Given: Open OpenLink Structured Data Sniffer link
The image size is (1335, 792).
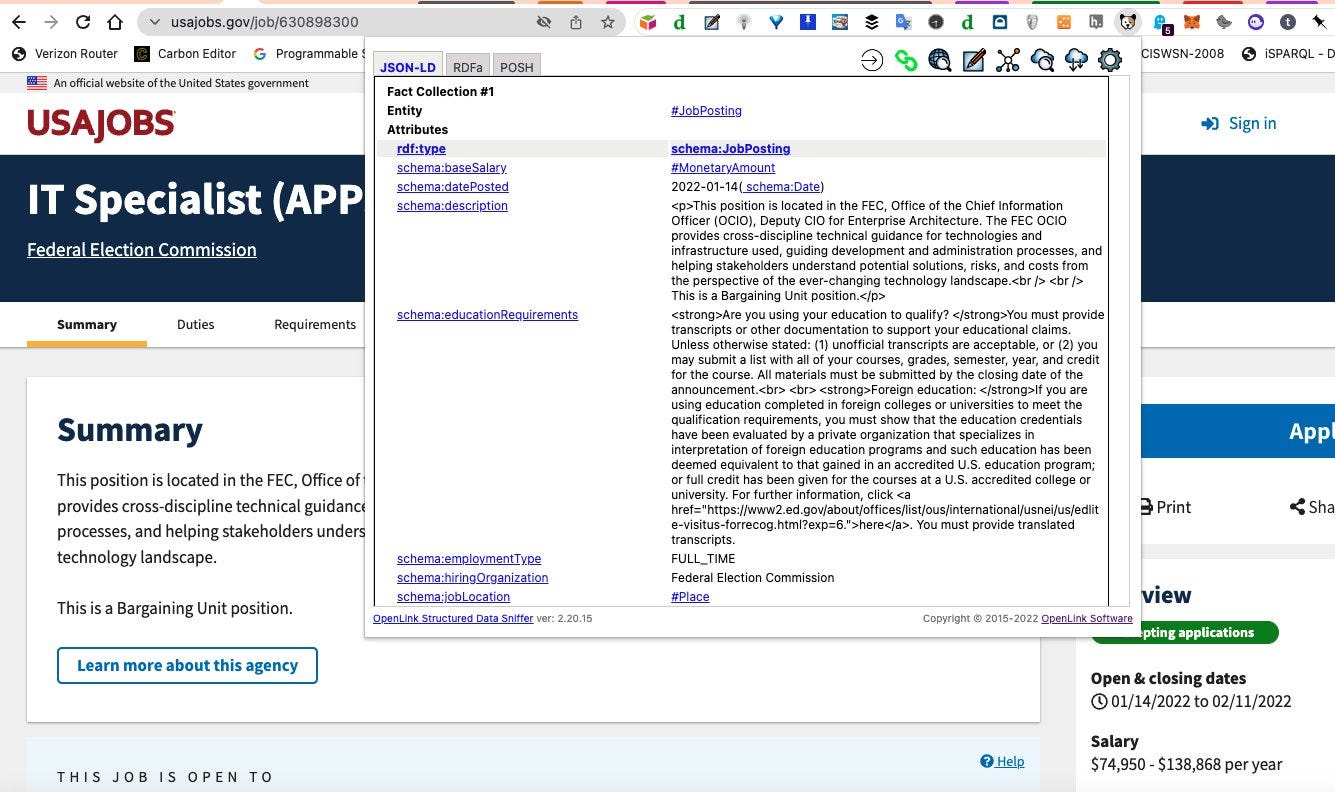Looking at the screenshot, I should tap(453, 619).
